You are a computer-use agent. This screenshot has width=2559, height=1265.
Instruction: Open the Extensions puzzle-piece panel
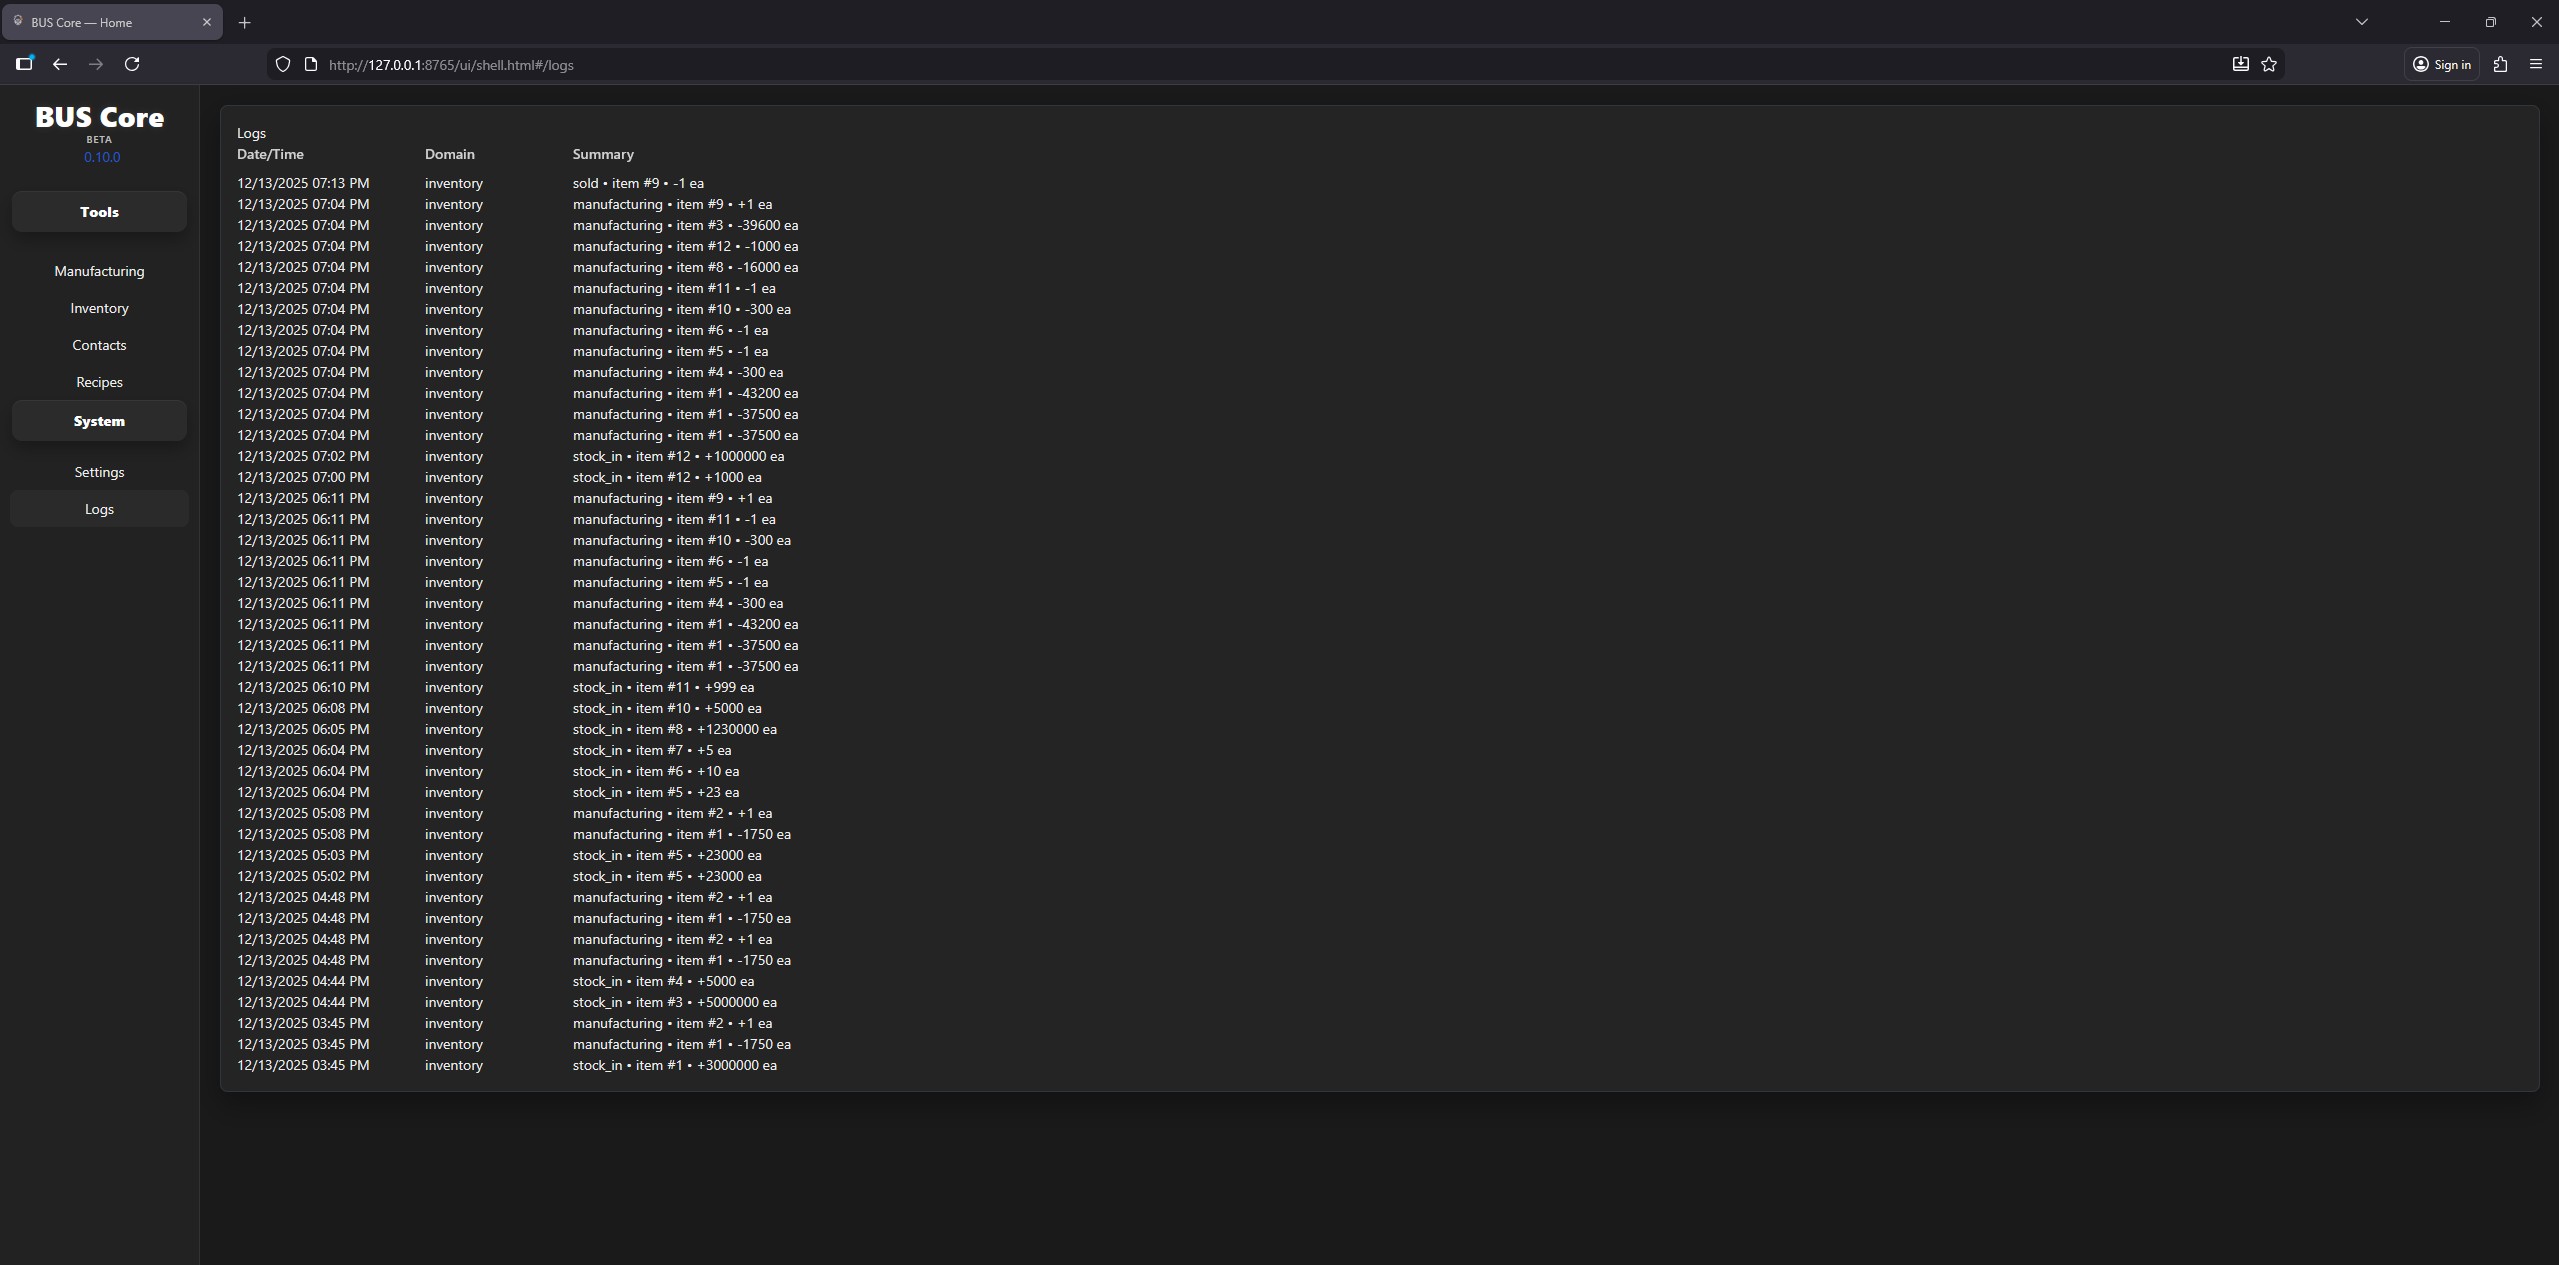point(2500,64)
